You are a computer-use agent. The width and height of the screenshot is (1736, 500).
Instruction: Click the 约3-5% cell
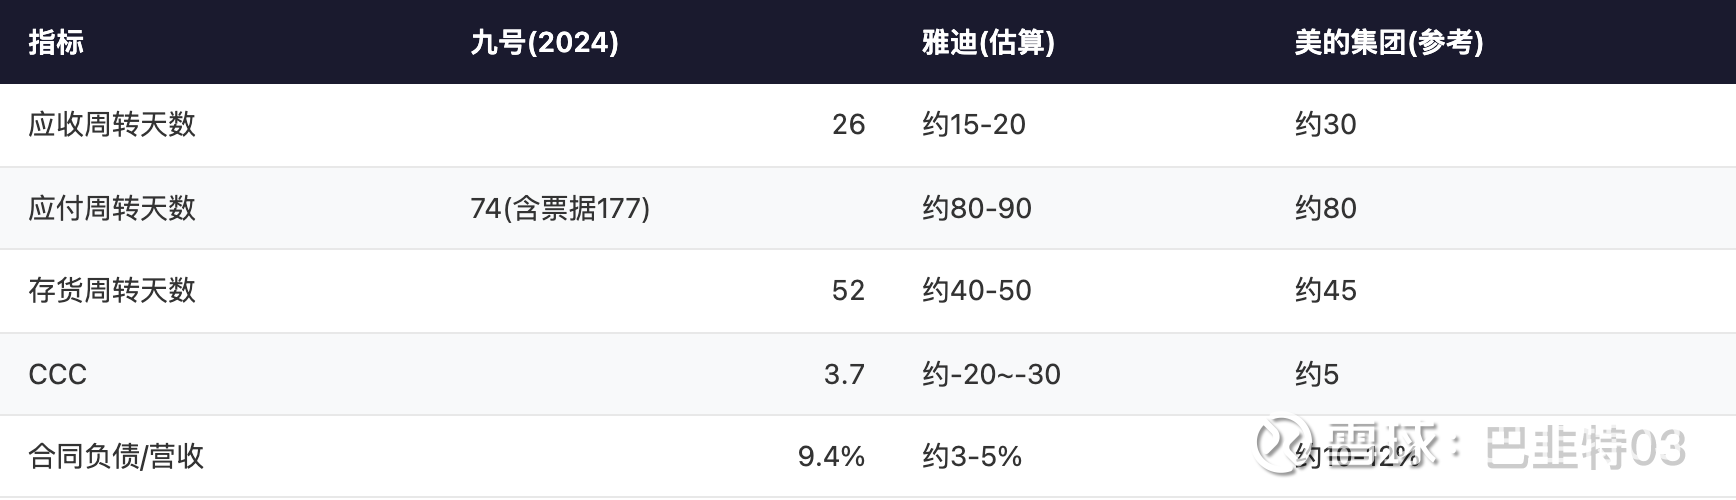[972, 456]
